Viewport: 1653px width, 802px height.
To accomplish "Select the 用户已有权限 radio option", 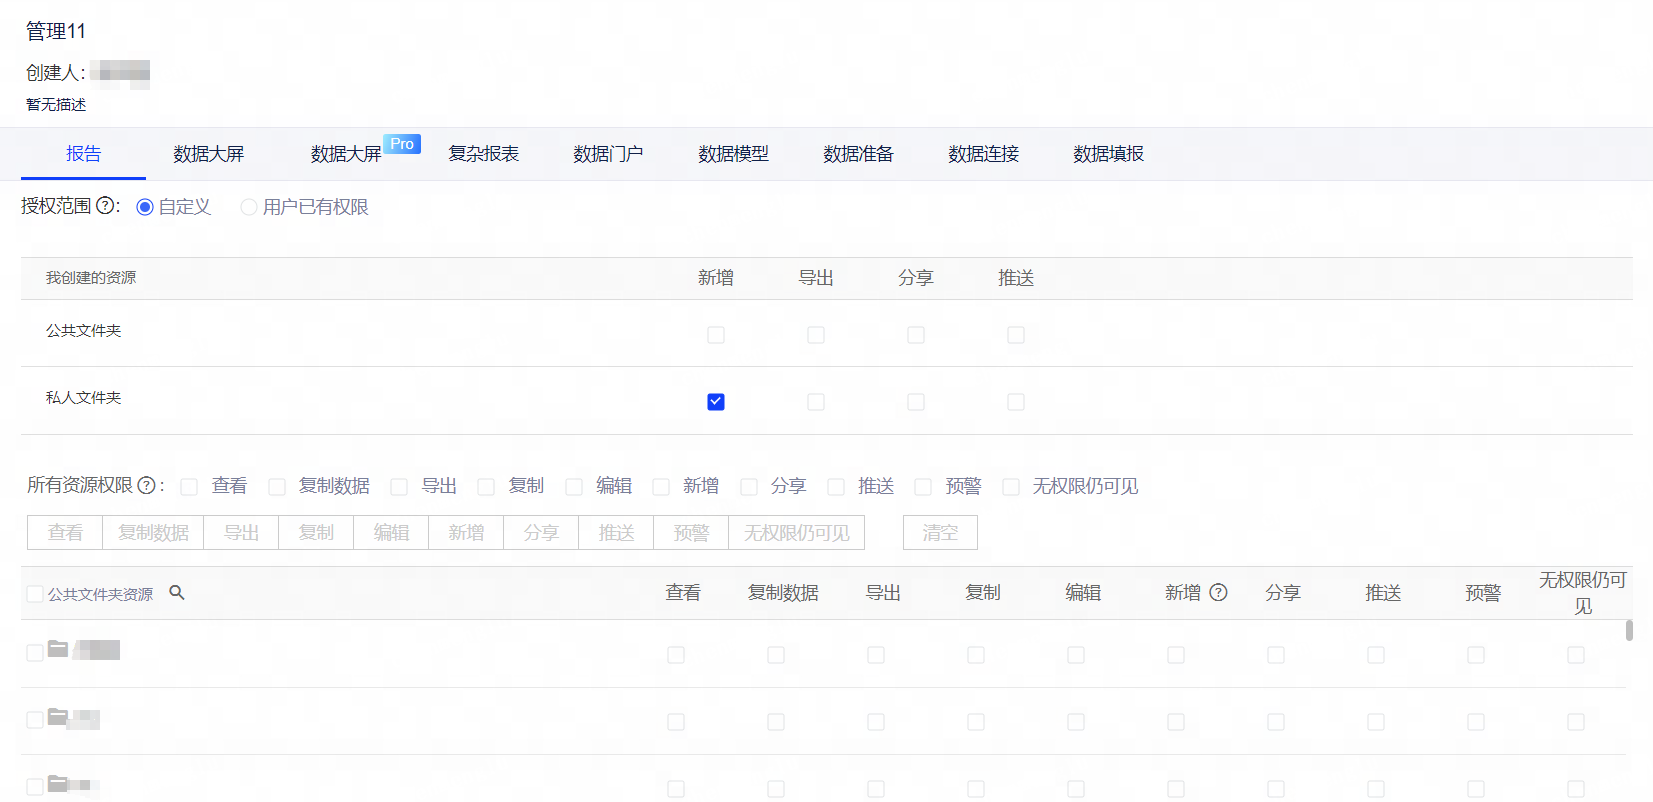I will 249,207.
